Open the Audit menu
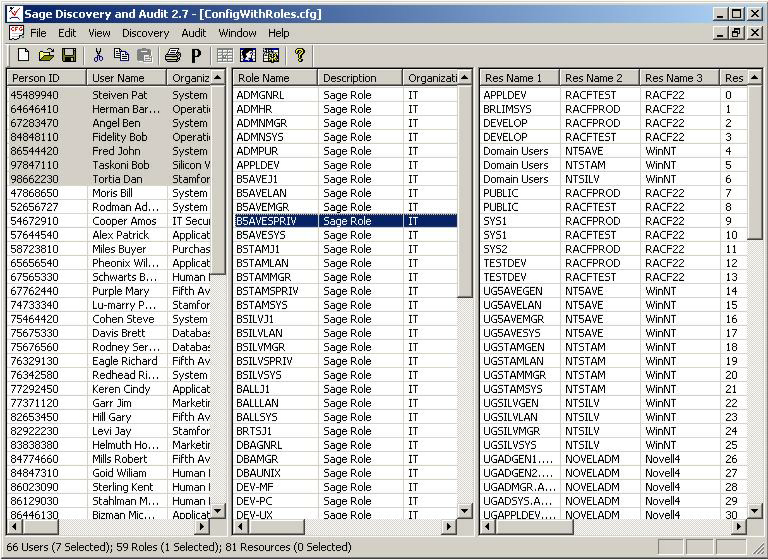The image size is (768, 560). point(194,33)
